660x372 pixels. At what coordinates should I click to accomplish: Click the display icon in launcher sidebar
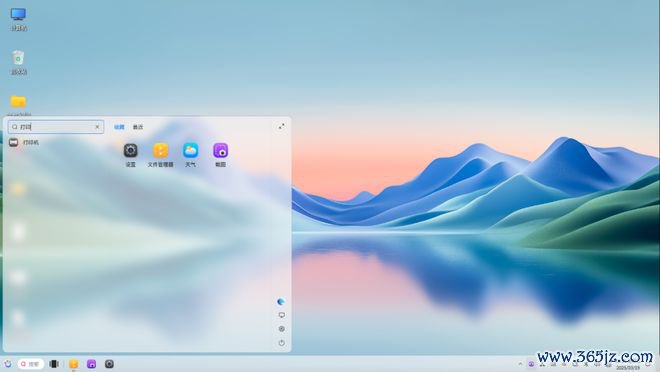(282, 315)
